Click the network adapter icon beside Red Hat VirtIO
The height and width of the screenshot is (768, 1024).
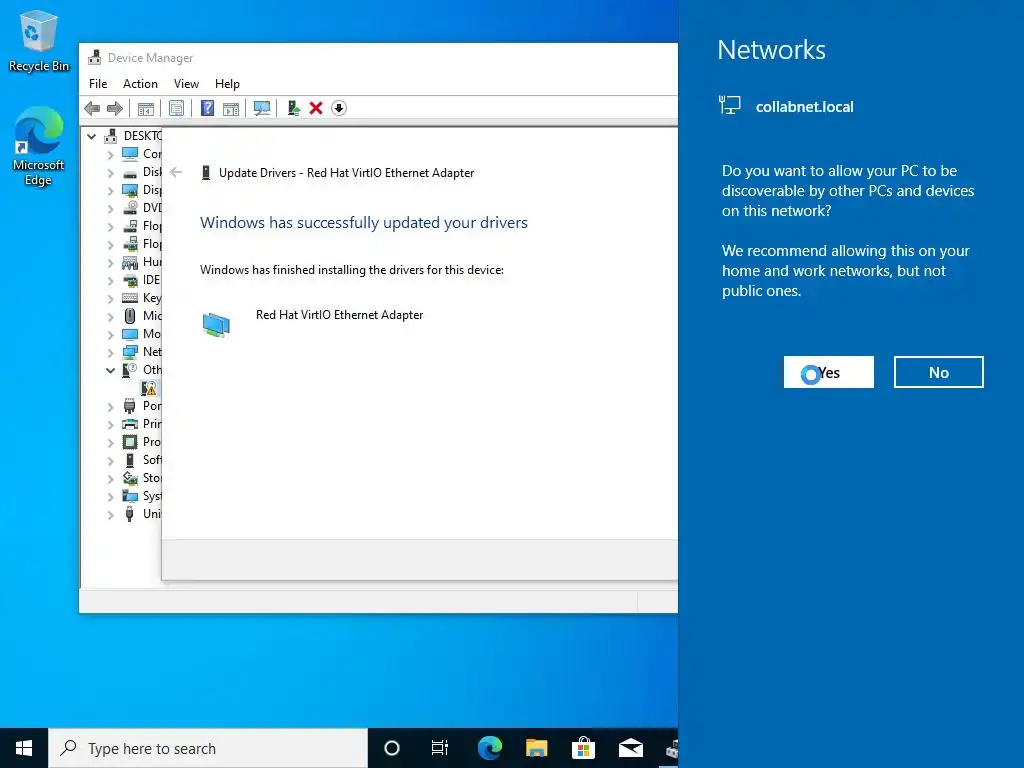(x=216, y=325)
